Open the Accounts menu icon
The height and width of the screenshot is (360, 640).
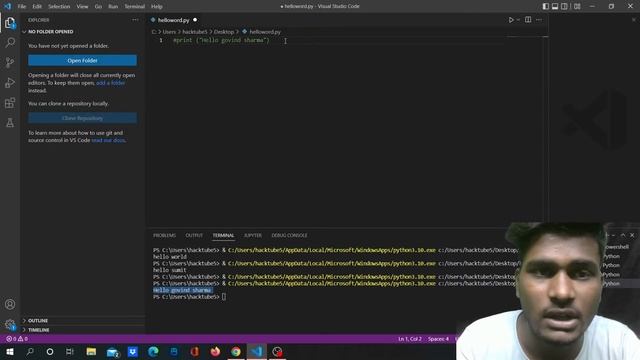(10, 304)
